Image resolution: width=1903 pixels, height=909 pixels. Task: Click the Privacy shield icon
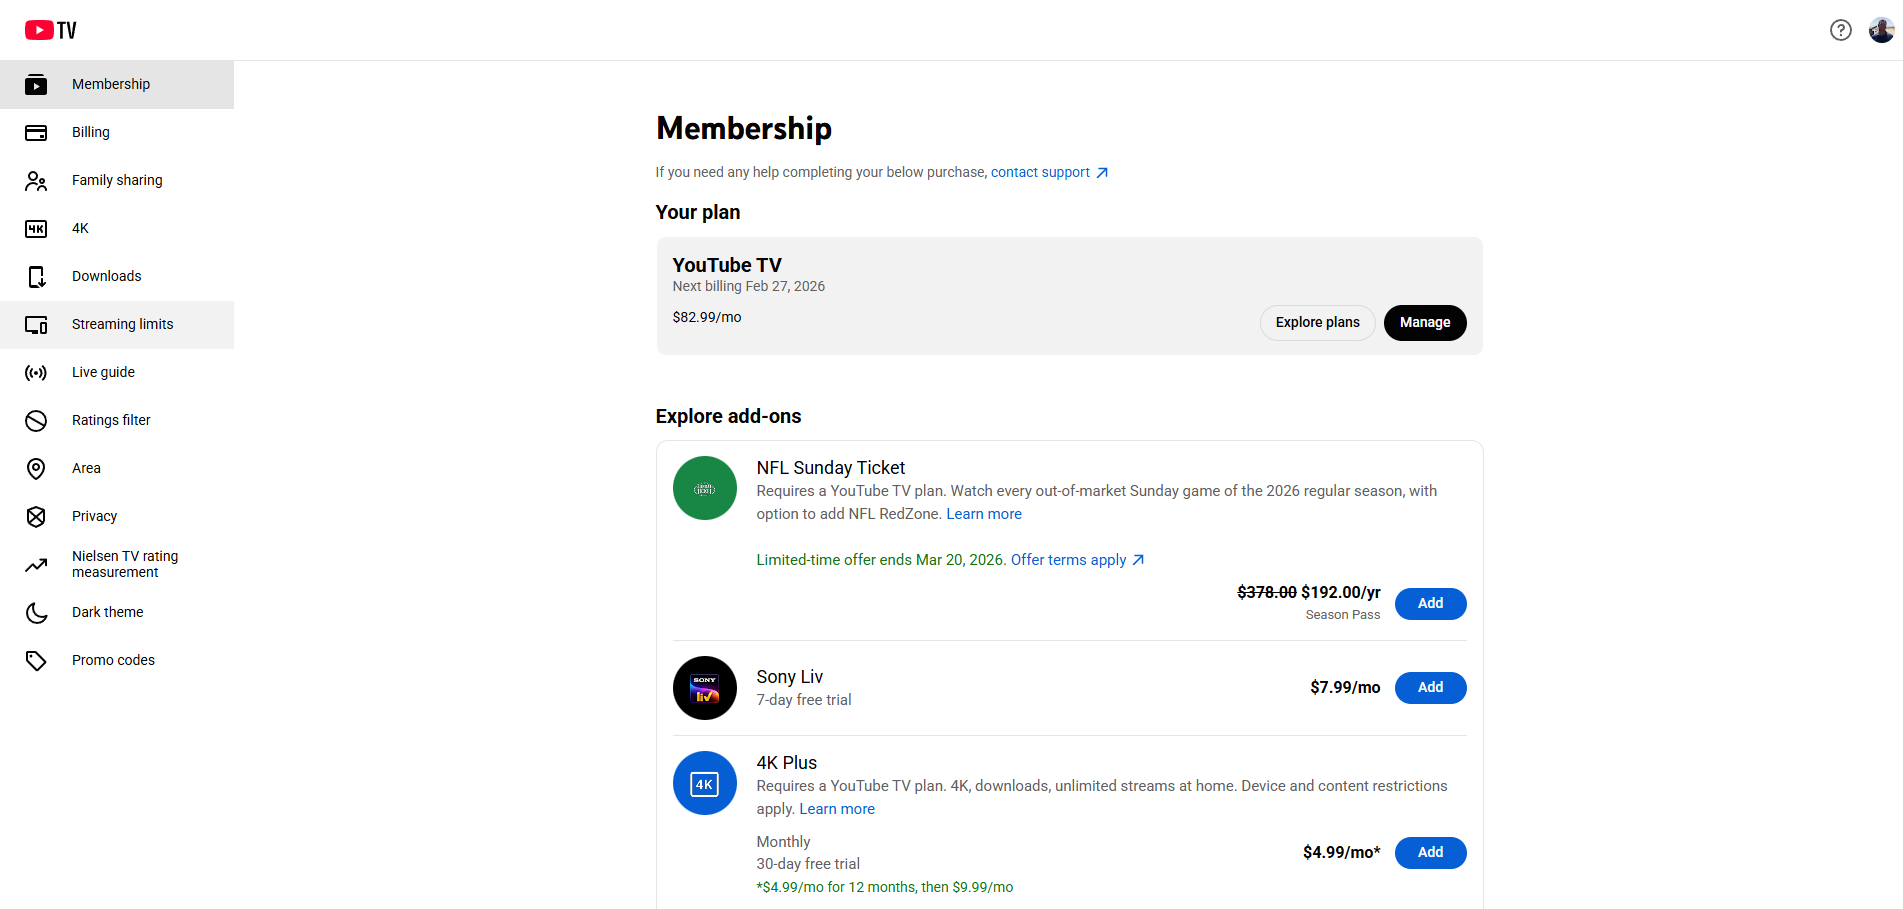(36, 516)
